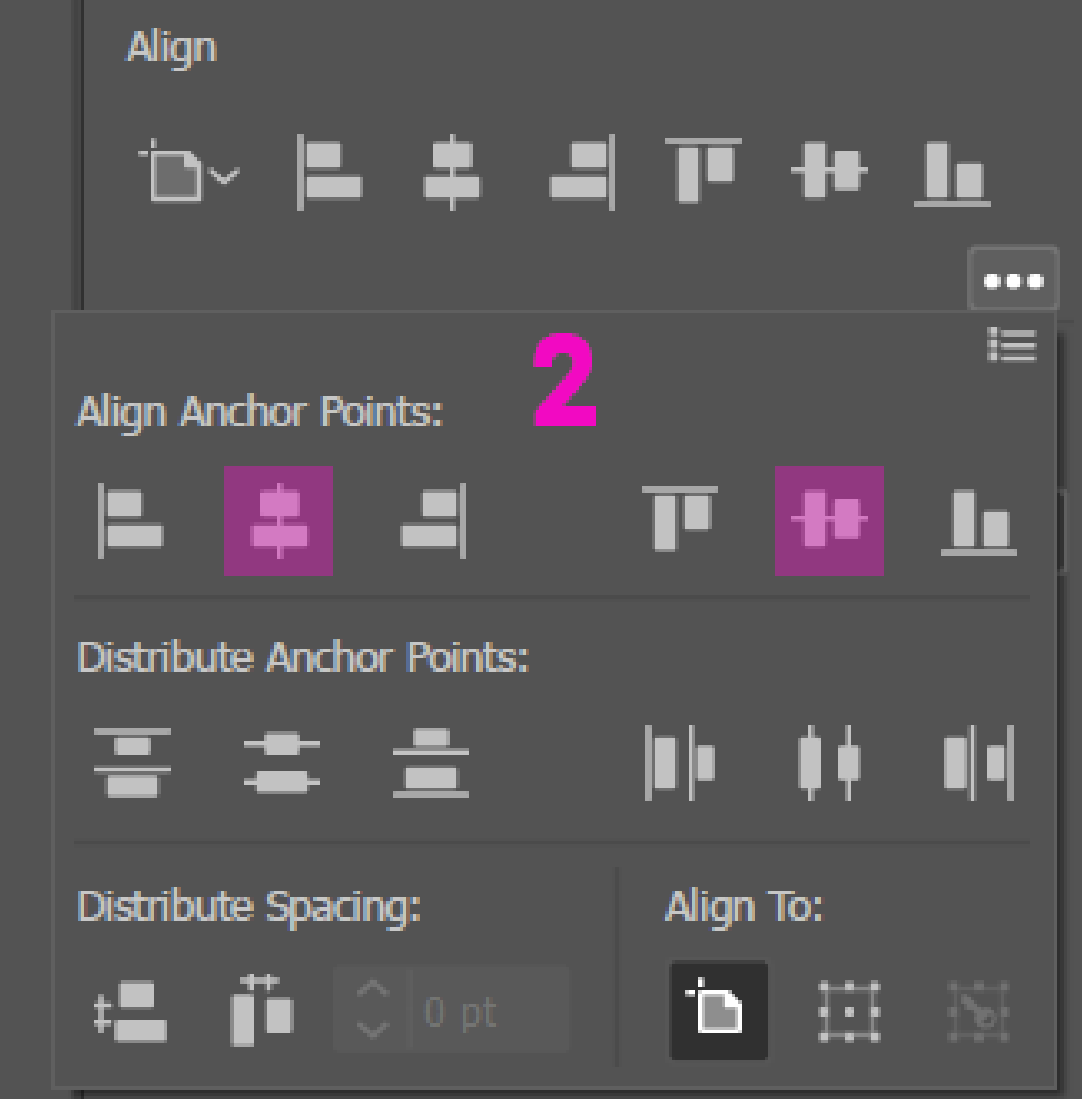The image size is (1082, 1099).
Task: Click the highlighted Vertical Align Center anchor icon
Action: 829,520
